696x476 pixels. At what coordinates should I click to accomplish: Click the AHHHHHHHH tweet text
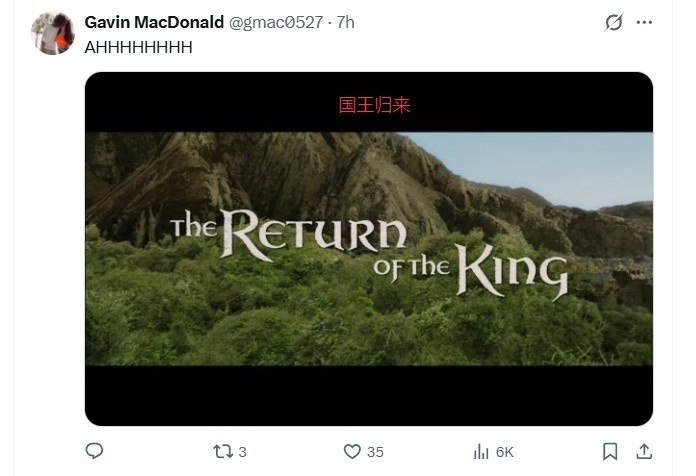[138, 46]
